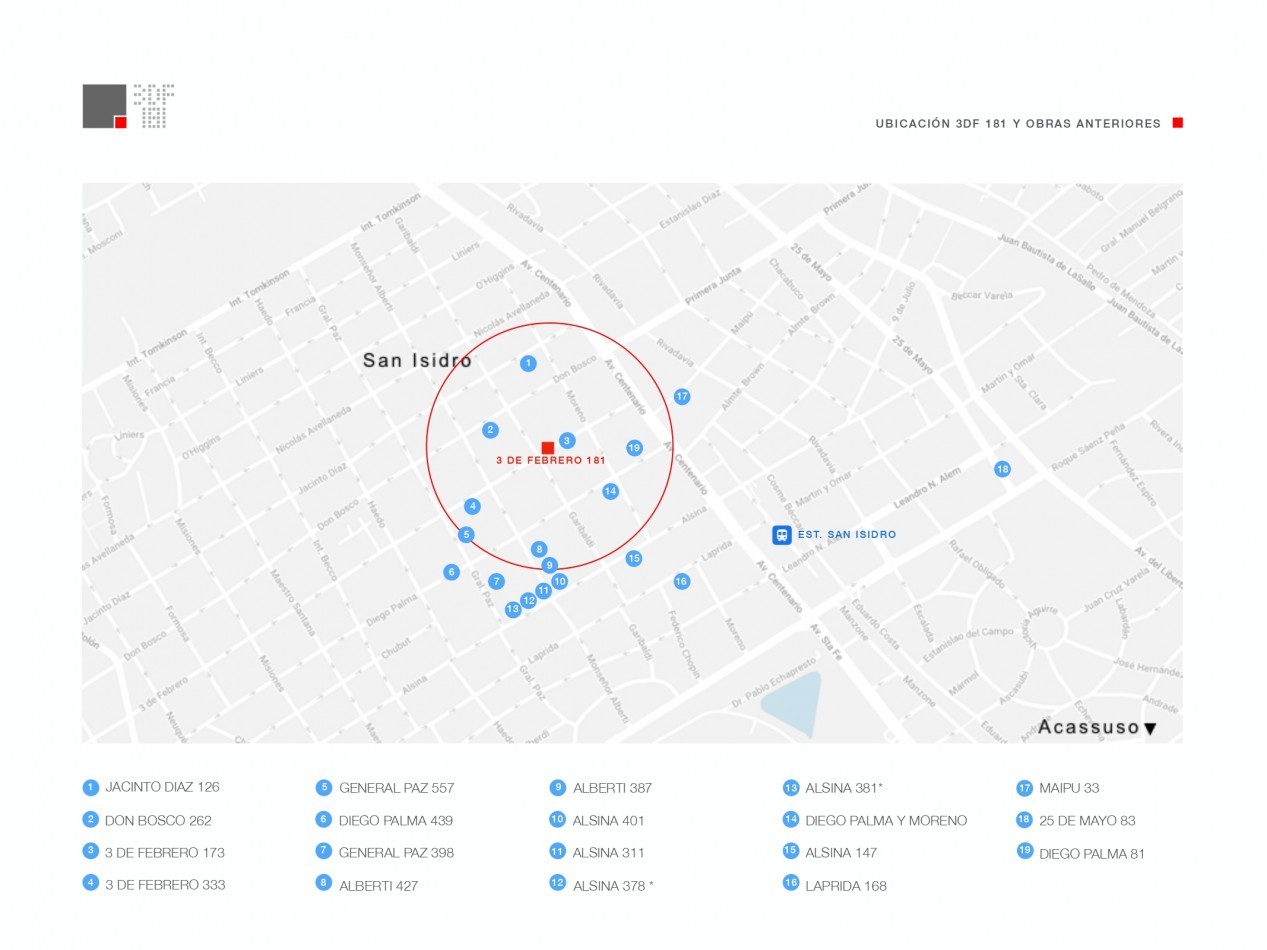Click the UBICACIÓN 3DF 181 Y OBRAS ANTERIORES title
This screenshot has width=1267, height=950.
(x=1018, y=124)
